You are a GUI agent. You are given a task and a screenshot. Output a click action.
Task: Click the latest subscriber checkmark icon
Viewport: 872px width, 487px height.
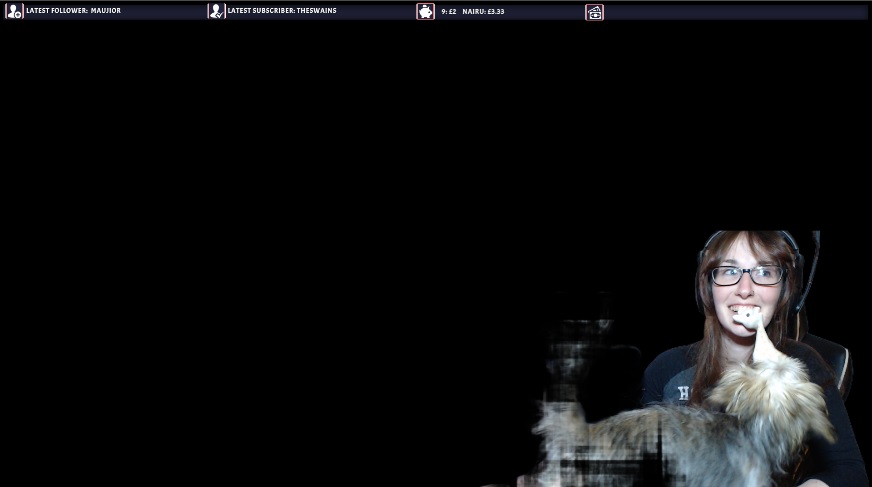pos(216,11)
